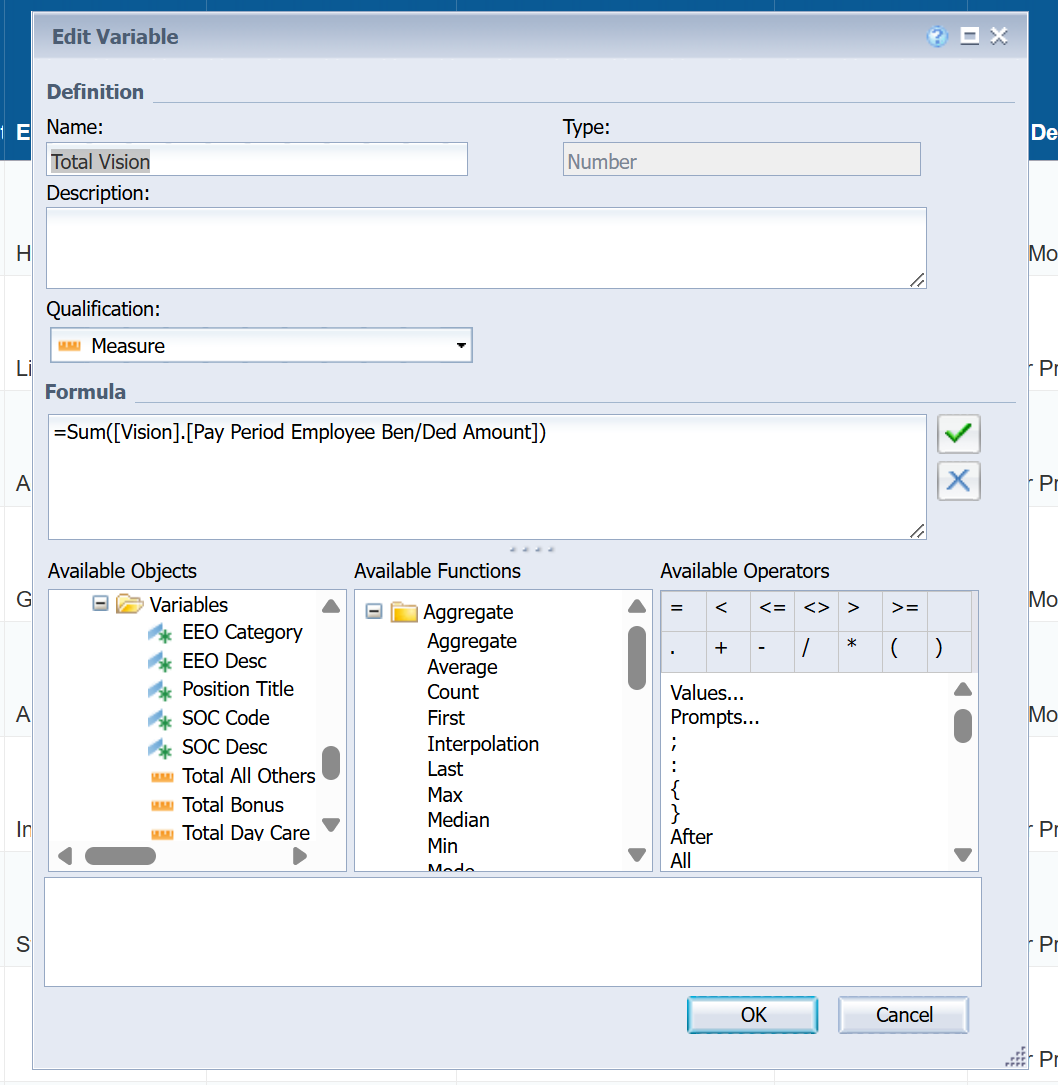Click the green checkmark validate formula icon
The image size is (1058, 1085).
click(958, 433)
